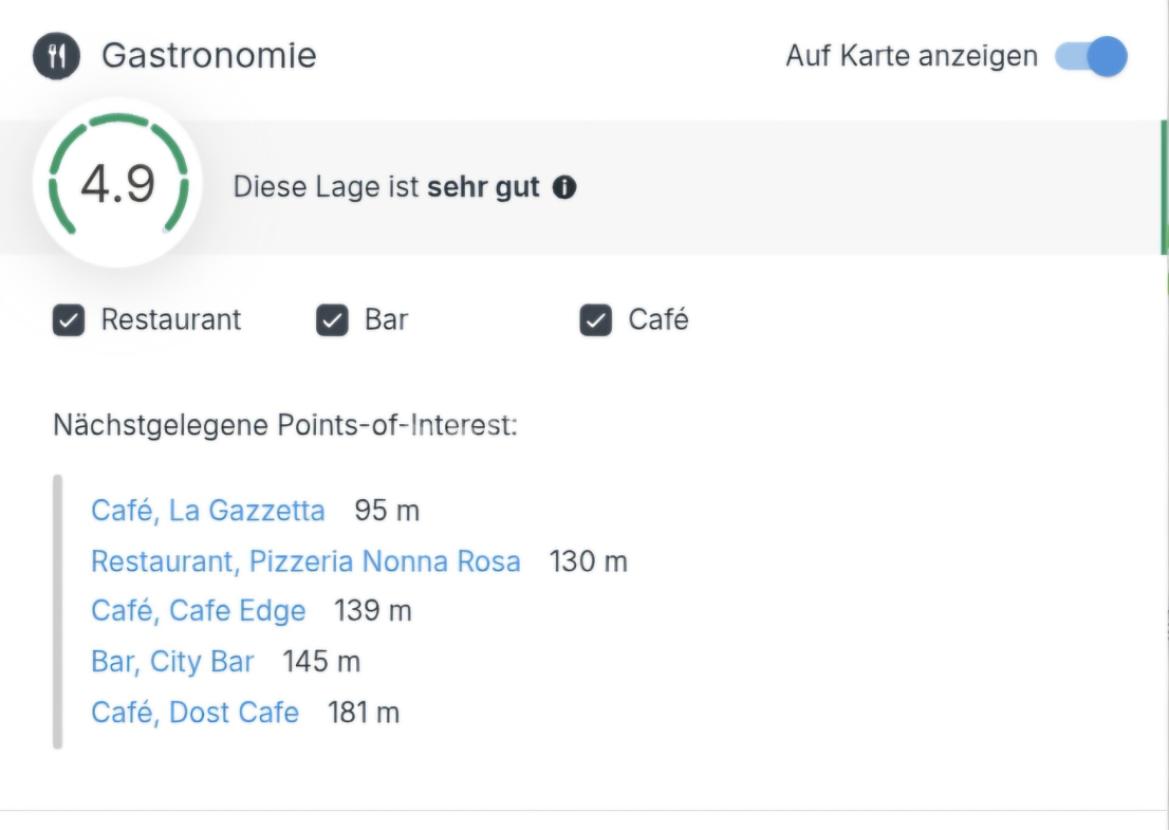The width and height of the screenshot is (1169, 830).
Task: Open the Dost Cafe link
Action: click(194, 712)
